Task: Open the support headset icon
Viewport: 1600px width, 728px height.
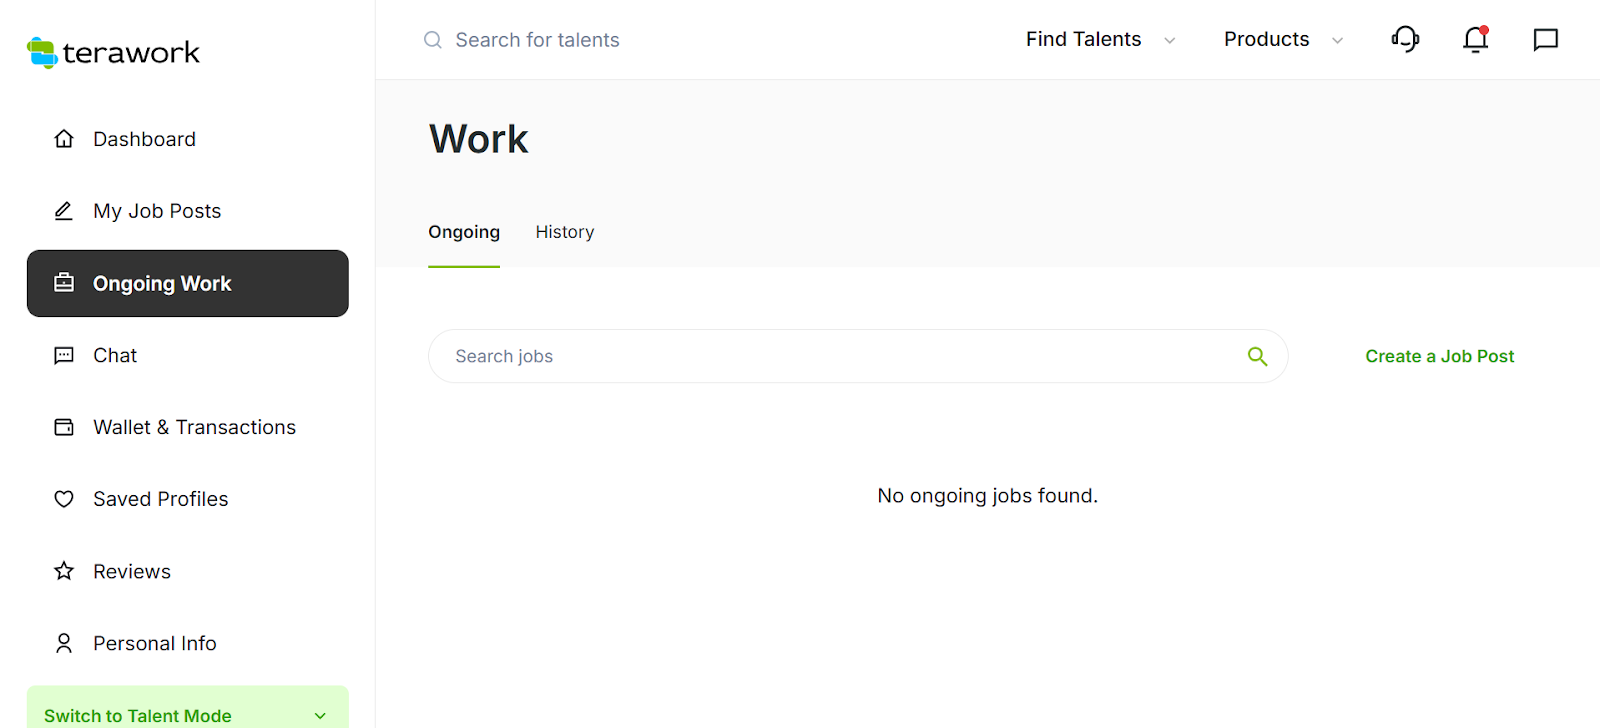Action: click(1405, 39)
